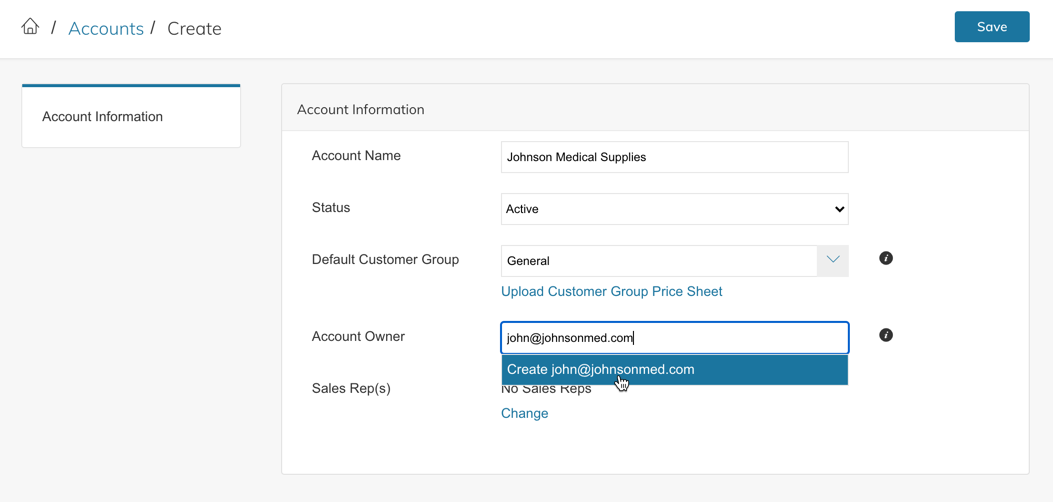Screen dimensions: 1053x502
Task: Open Upload Customer Group Price Sheet link
Action: 611,291
